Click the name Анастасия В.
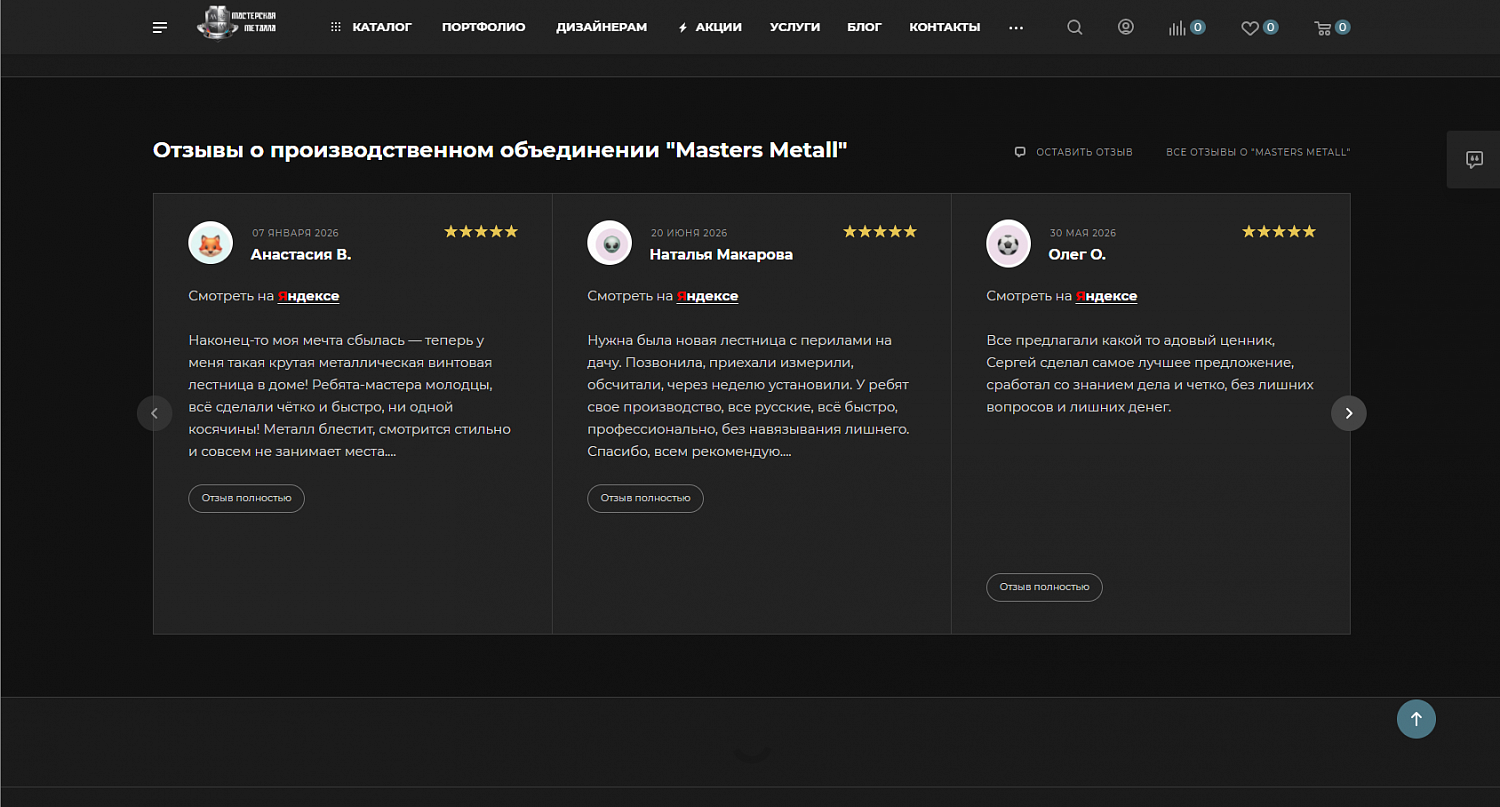The width and height of the screenshot is (1500, 807). click(301, 255)
